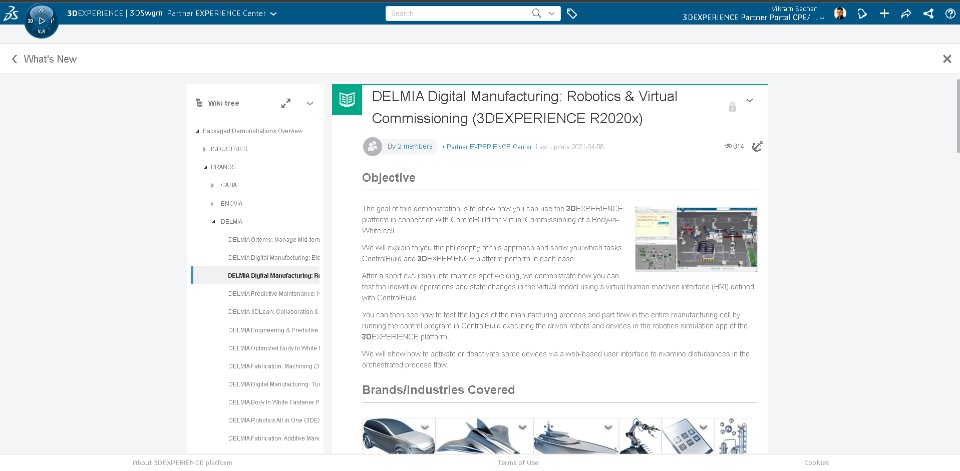Open the Partner EXPERIENCE Center community link
Image resolution: width=960 pixels, height=471 pixels.
(x=489, y=147)
